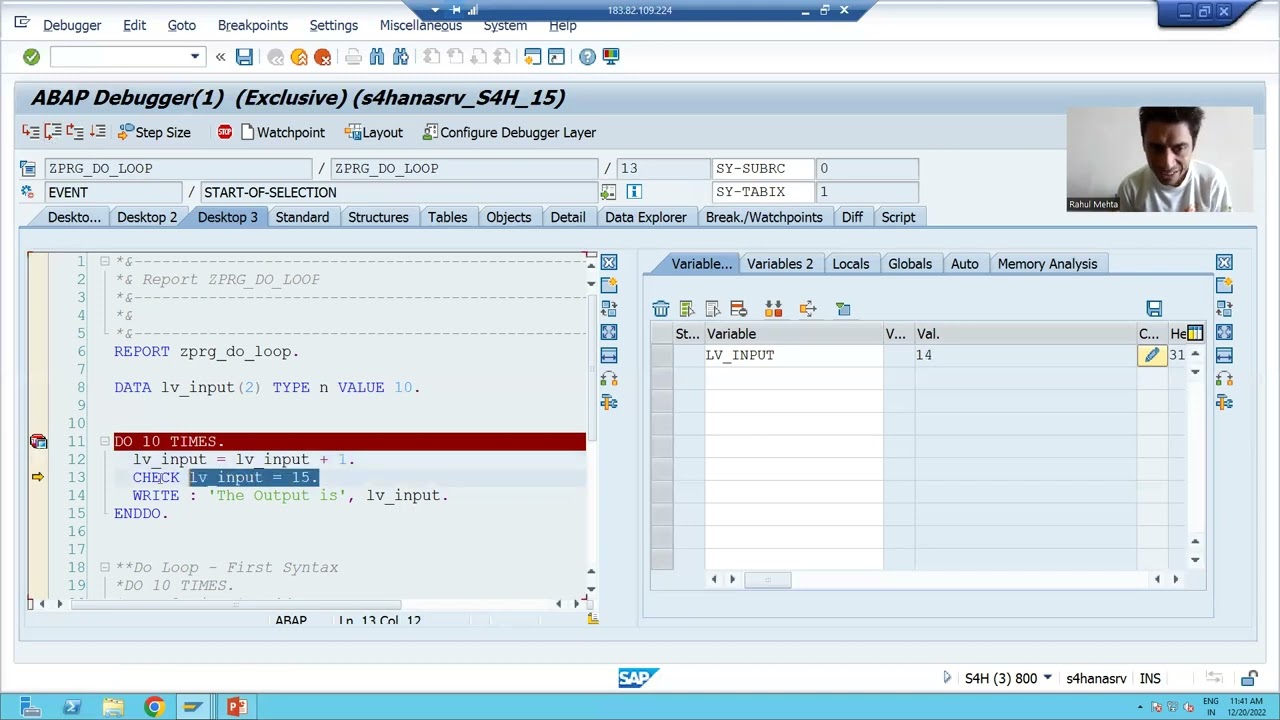Switch to the Script tab
1280x720 pixels.
point(898,217)
